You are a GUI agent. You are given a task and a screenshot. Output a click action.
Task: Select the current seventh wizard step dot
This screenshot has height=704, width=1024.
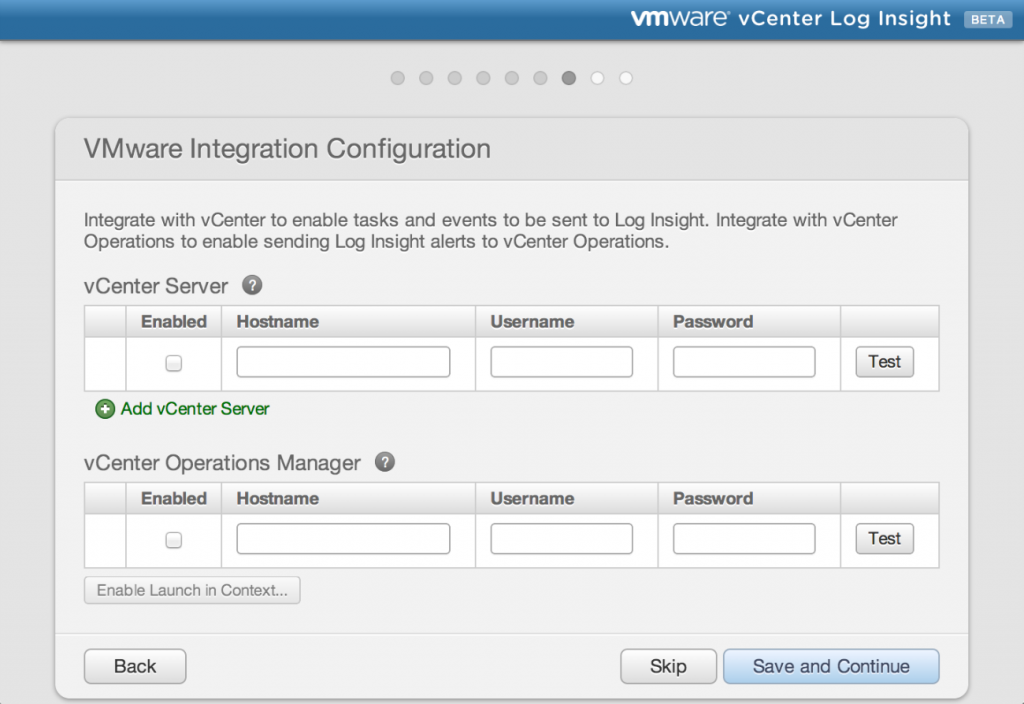(x=569, y=78)
